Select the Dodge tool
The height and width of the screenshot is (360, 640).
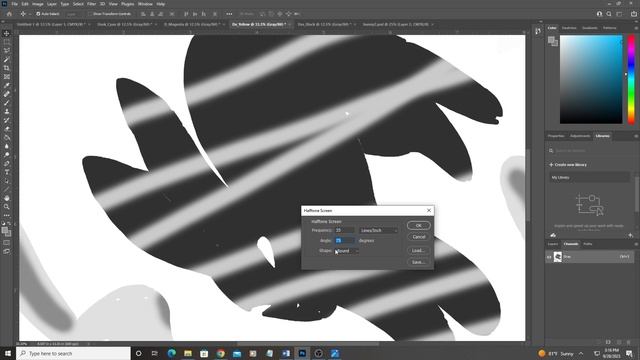click(7, 155)
